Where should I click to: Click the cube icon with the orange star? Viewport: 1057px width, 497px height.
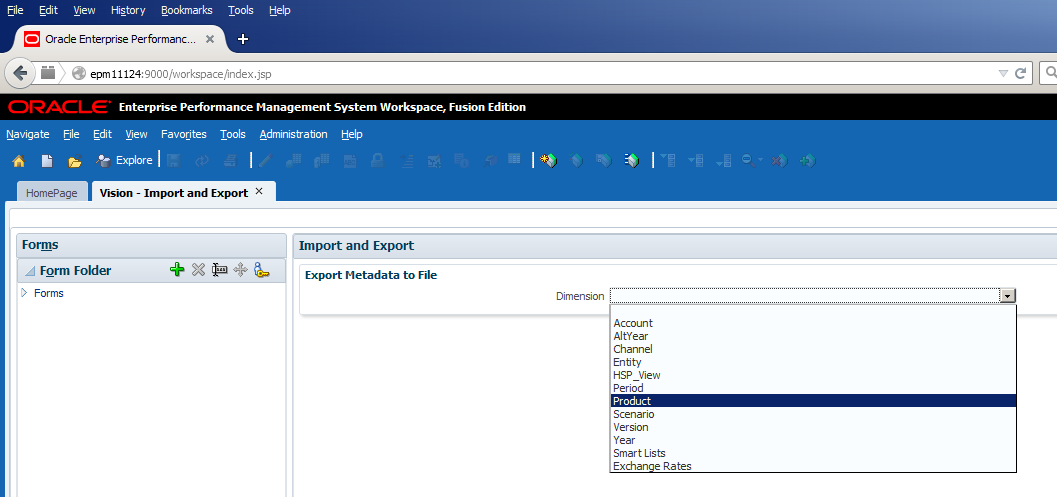click(x=549, y=160)
